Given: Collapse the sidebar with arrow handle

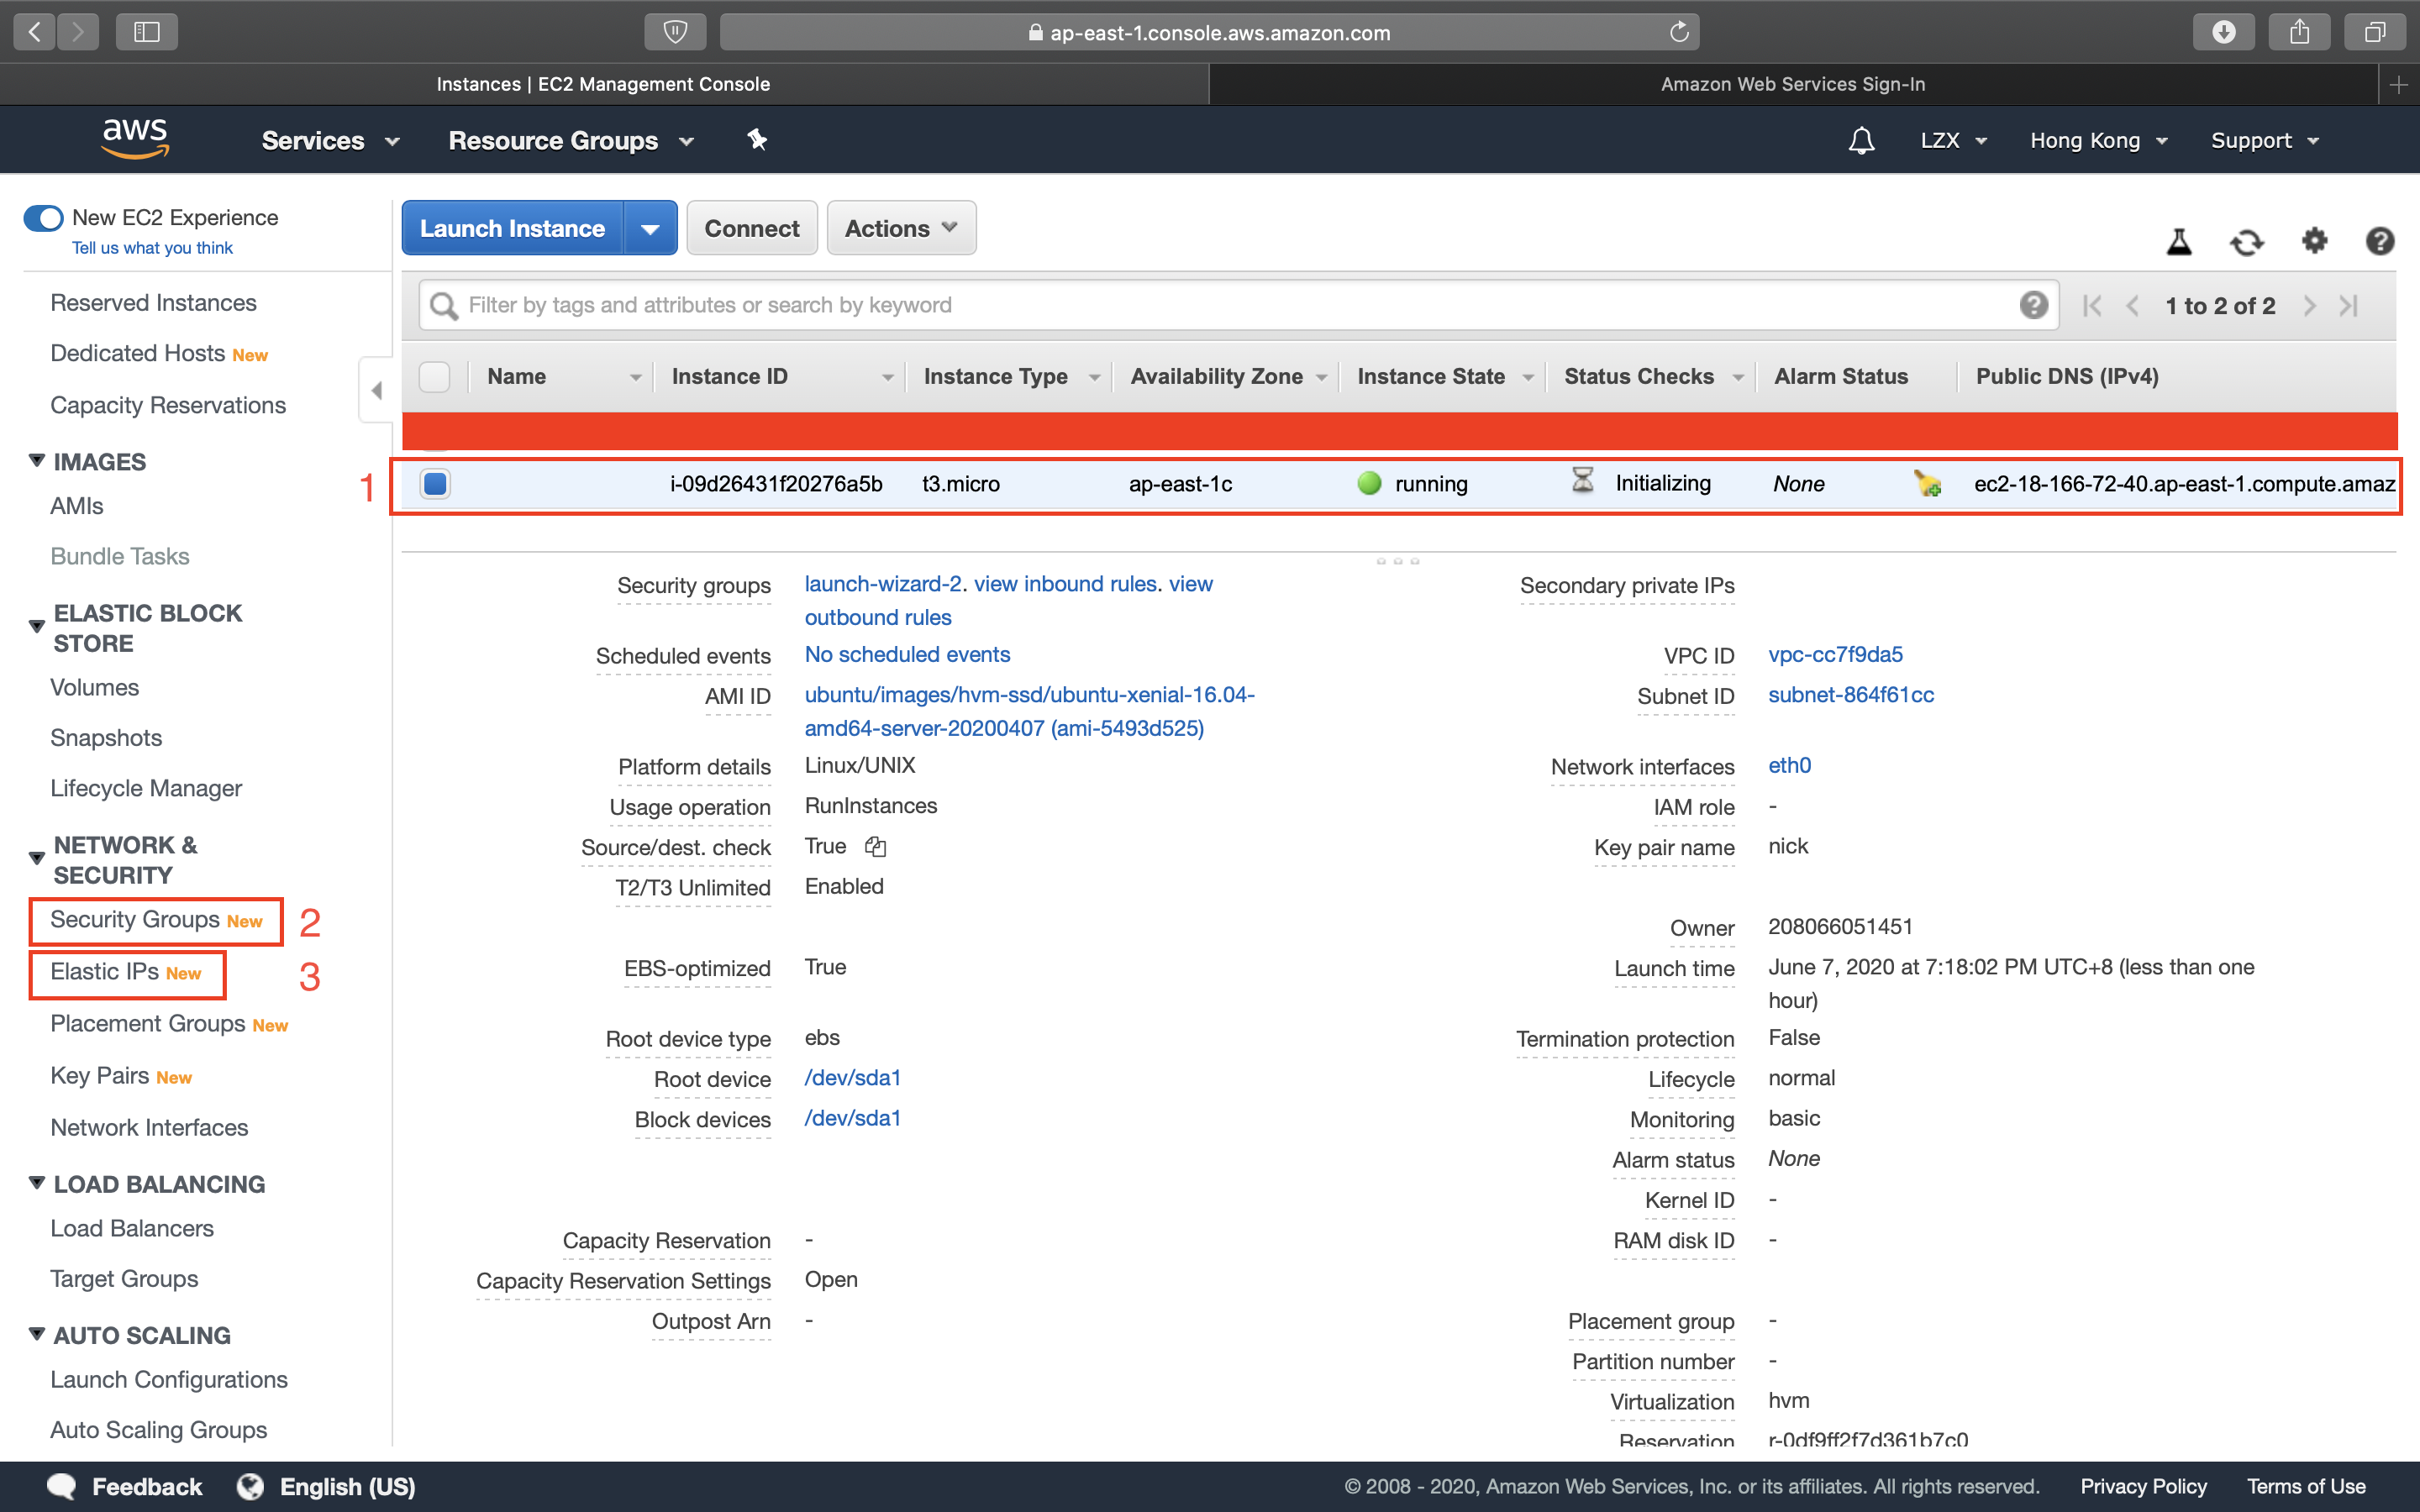Looking at the screenshot, I should pos(376,390).
